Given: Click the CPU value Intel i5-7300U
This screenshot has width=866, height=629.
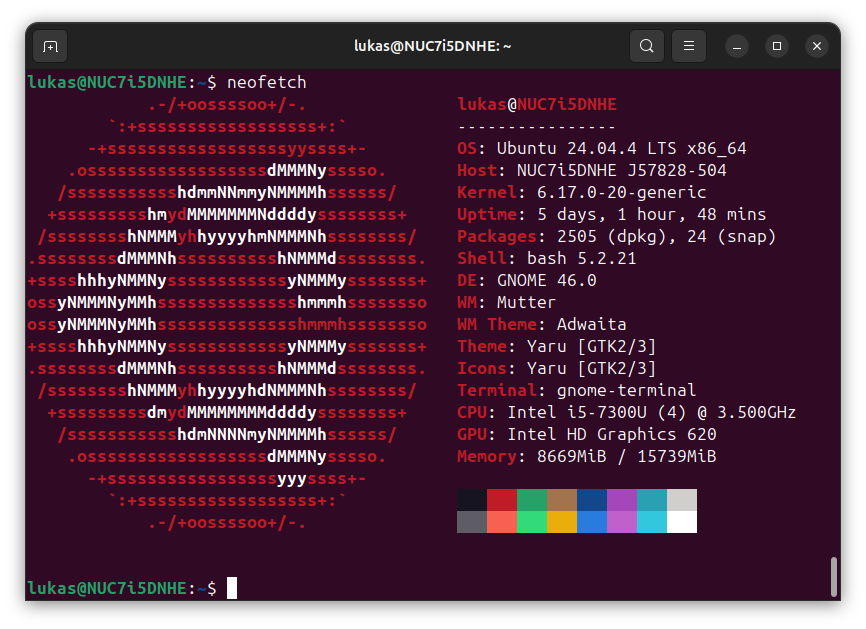Looking at the screenshot, I should click(x=576, y=413).
